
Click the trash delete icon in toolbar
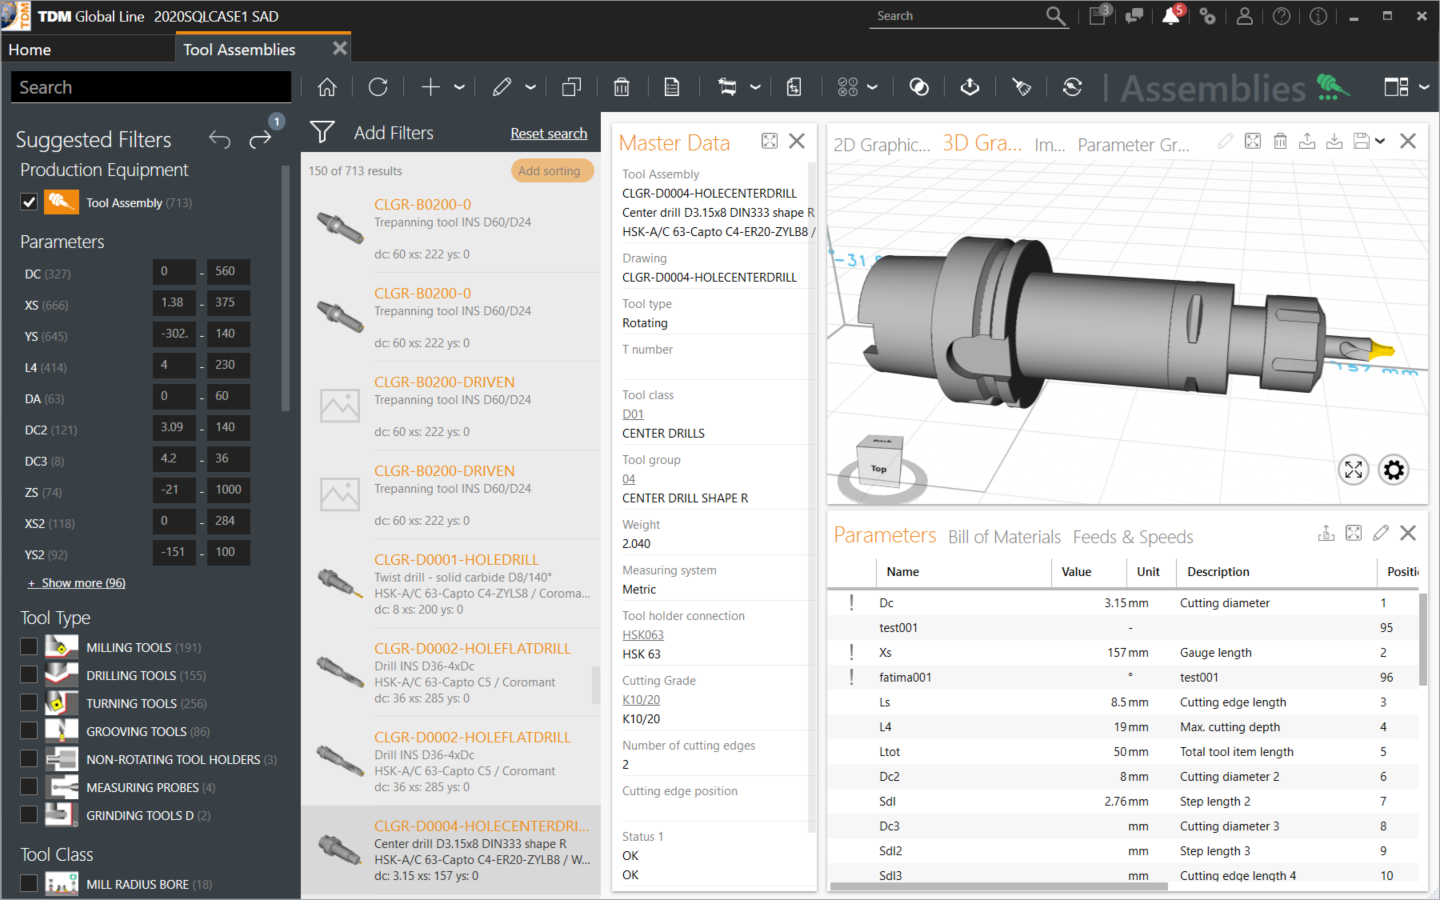(x=621, y=88)
